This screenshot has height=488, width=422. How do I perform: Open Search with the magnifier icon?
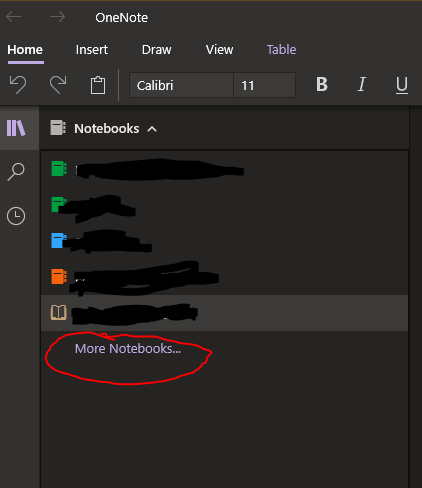tap(16, 172)
